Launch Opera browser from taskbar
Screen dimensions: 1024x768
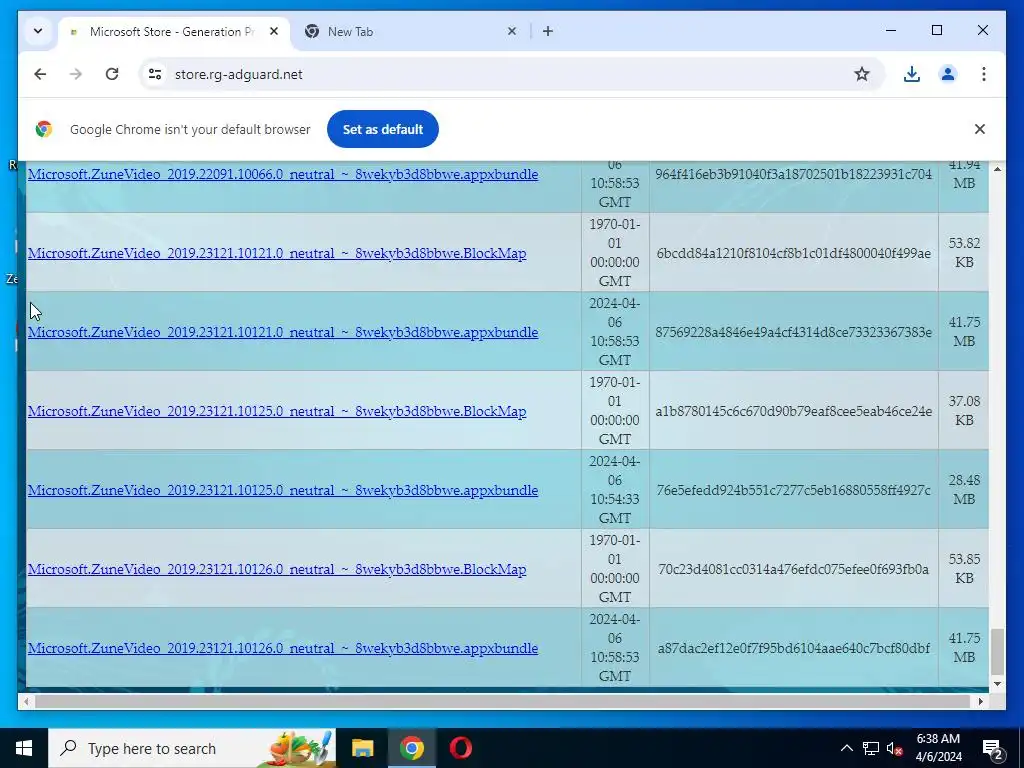coord(460,748)
